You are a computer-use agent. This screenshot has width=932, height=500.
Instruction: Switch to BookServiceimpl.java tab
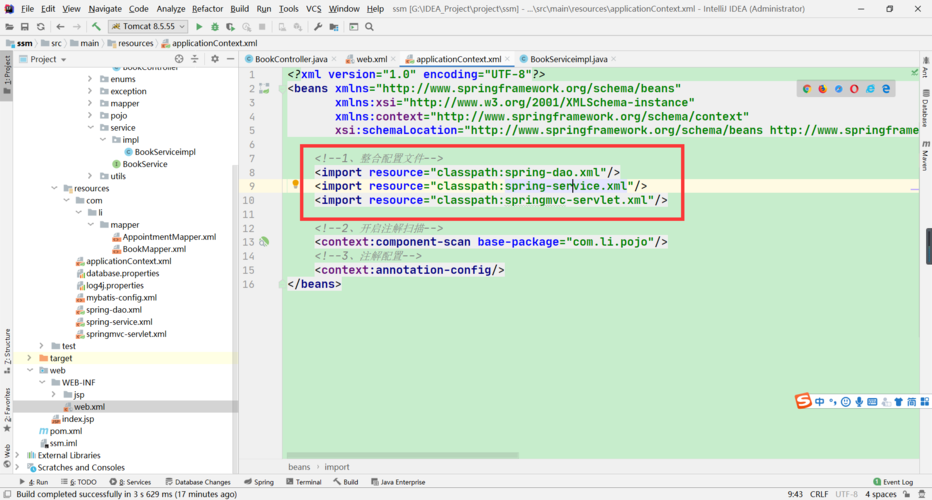(x=568, y=59)
